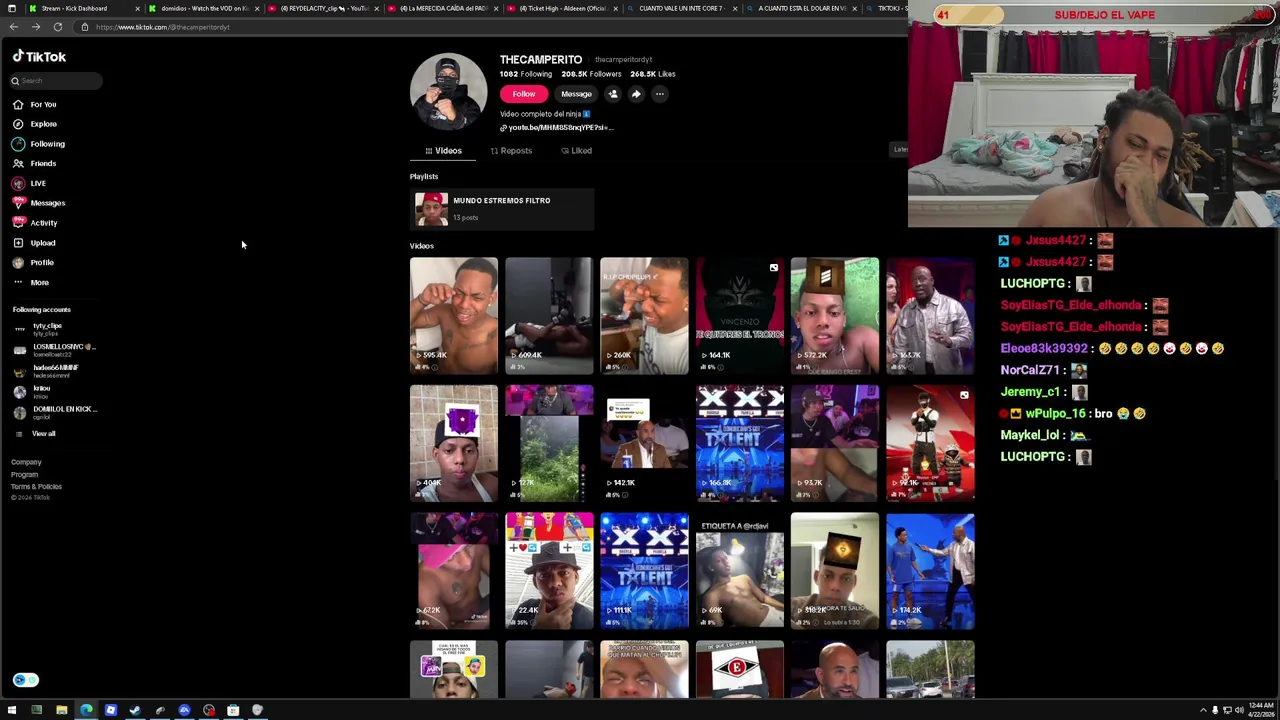Open the video with 609.4K views
Screen dimensions: 1280x720
coord(549,316)
